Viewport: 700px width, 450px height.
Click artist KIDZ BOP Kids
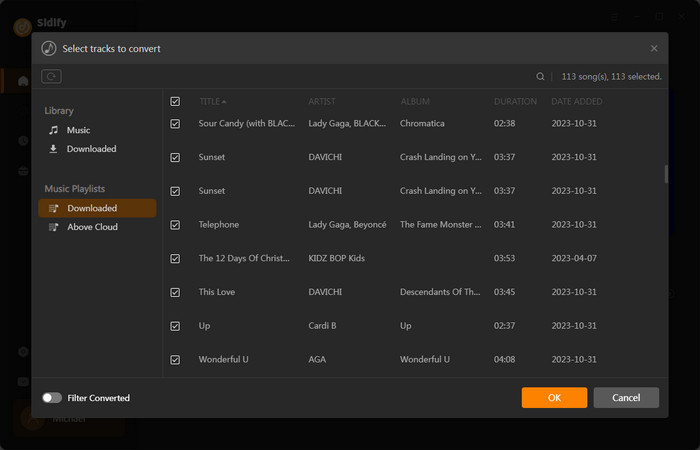pos(336,258)
